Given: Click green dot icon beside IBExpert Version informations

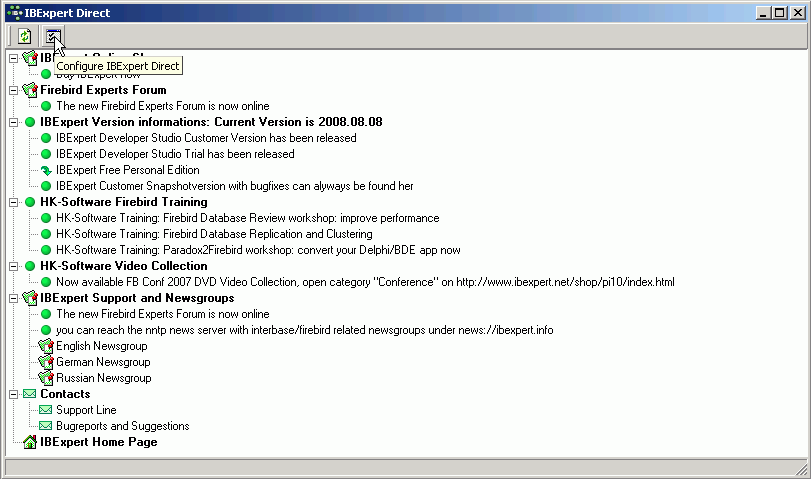Looking at the screenshot, I should click(x=30, y=122).
